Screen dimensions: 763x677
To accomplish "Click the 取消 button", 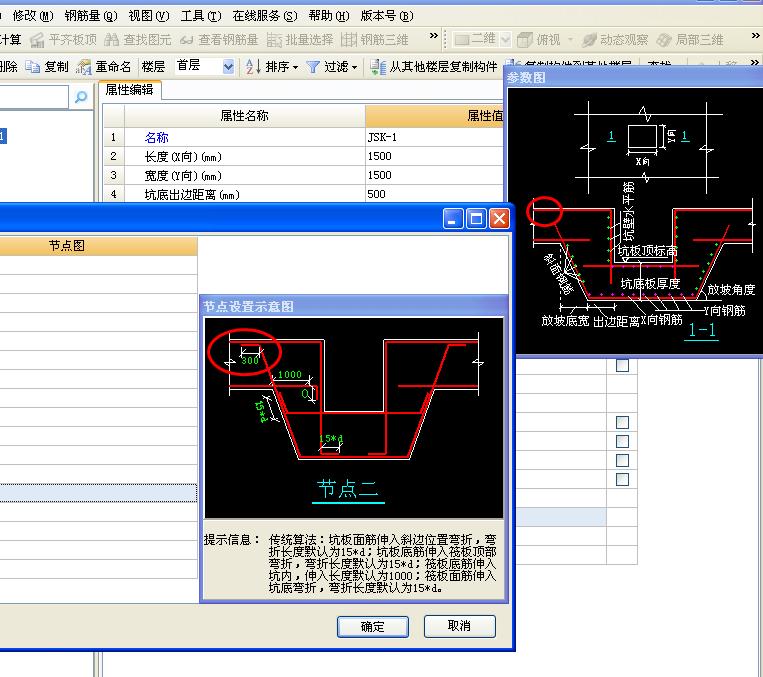I will pyautogui.click(x=460, y=626).
